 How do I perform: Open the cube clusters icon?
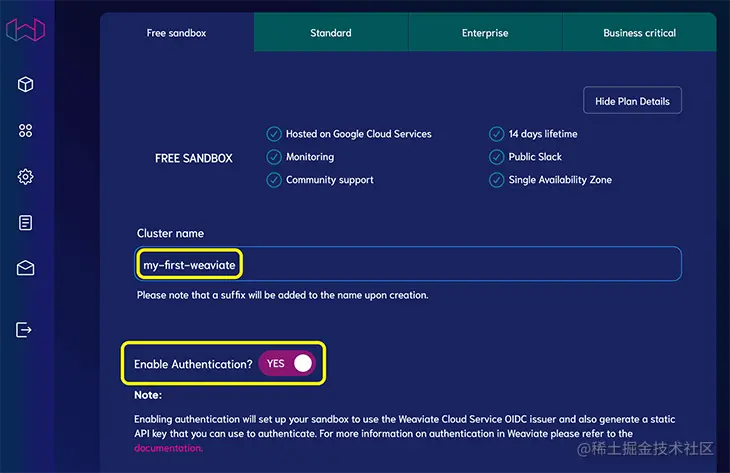pyautogui.click(x=25, y=84)
